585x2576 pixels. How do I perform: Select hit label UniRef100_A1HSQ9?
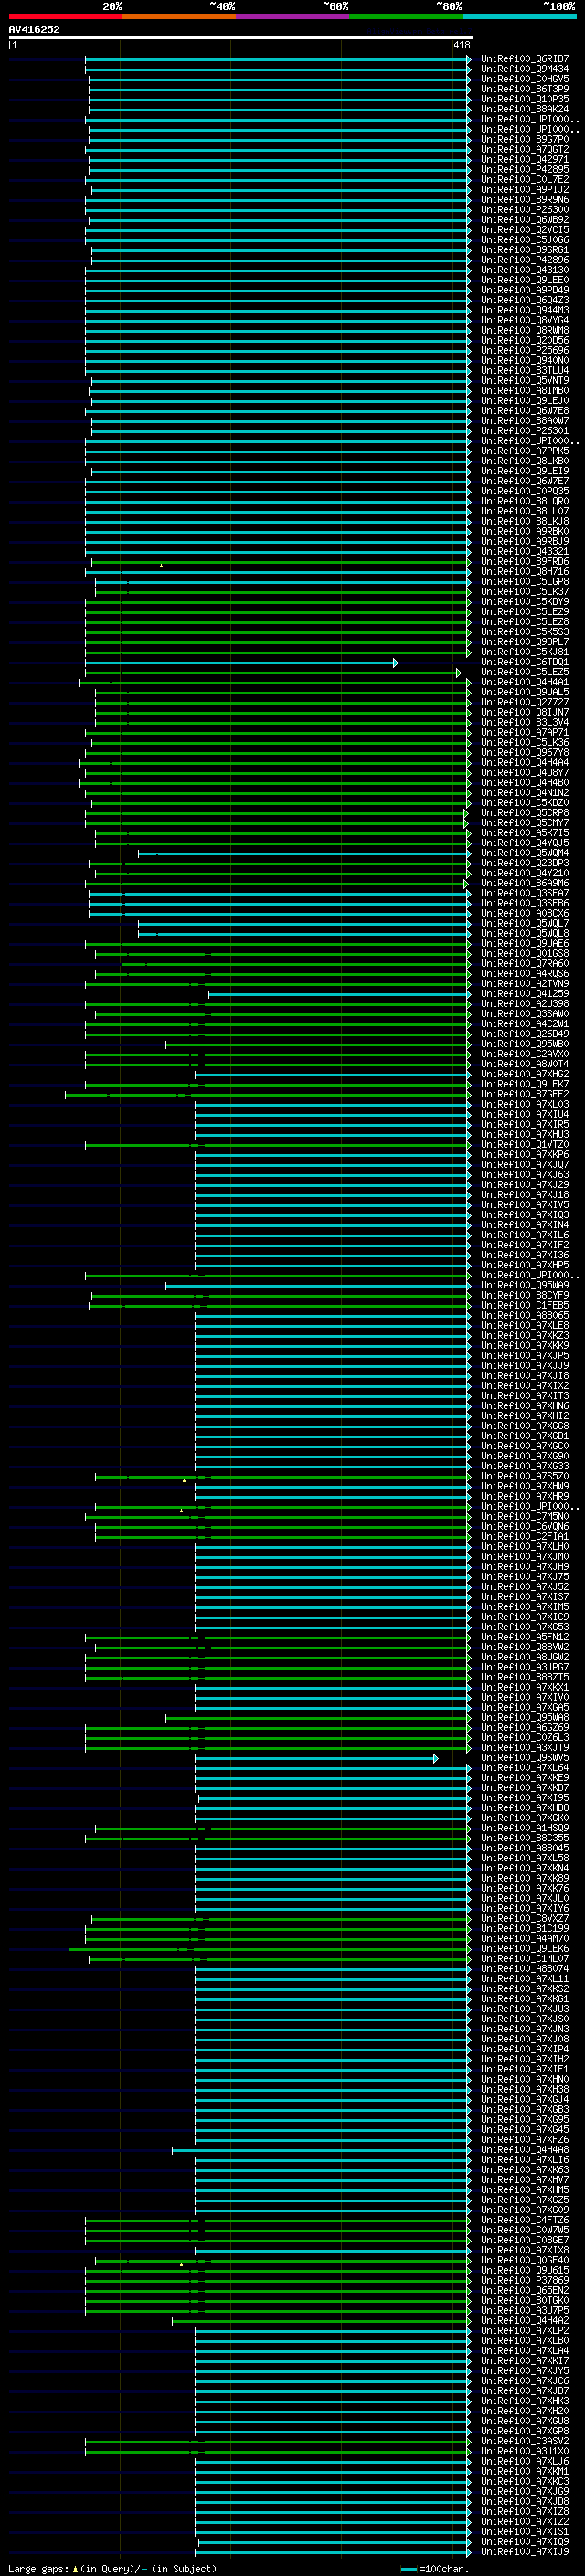coord(525,1828)
